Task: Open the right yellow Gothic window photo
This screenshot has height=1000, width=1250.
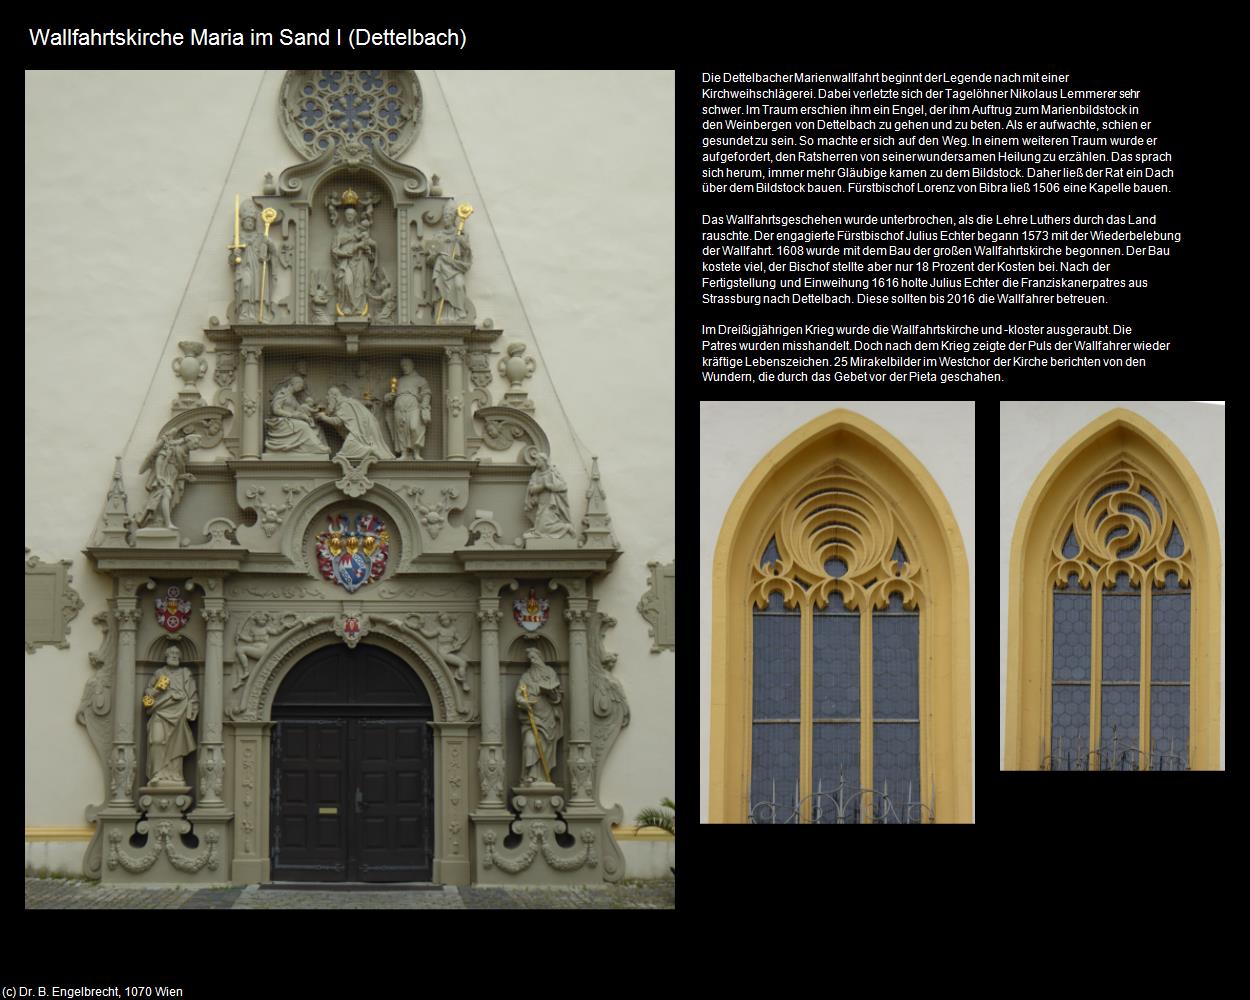Action: [1112, 586]
